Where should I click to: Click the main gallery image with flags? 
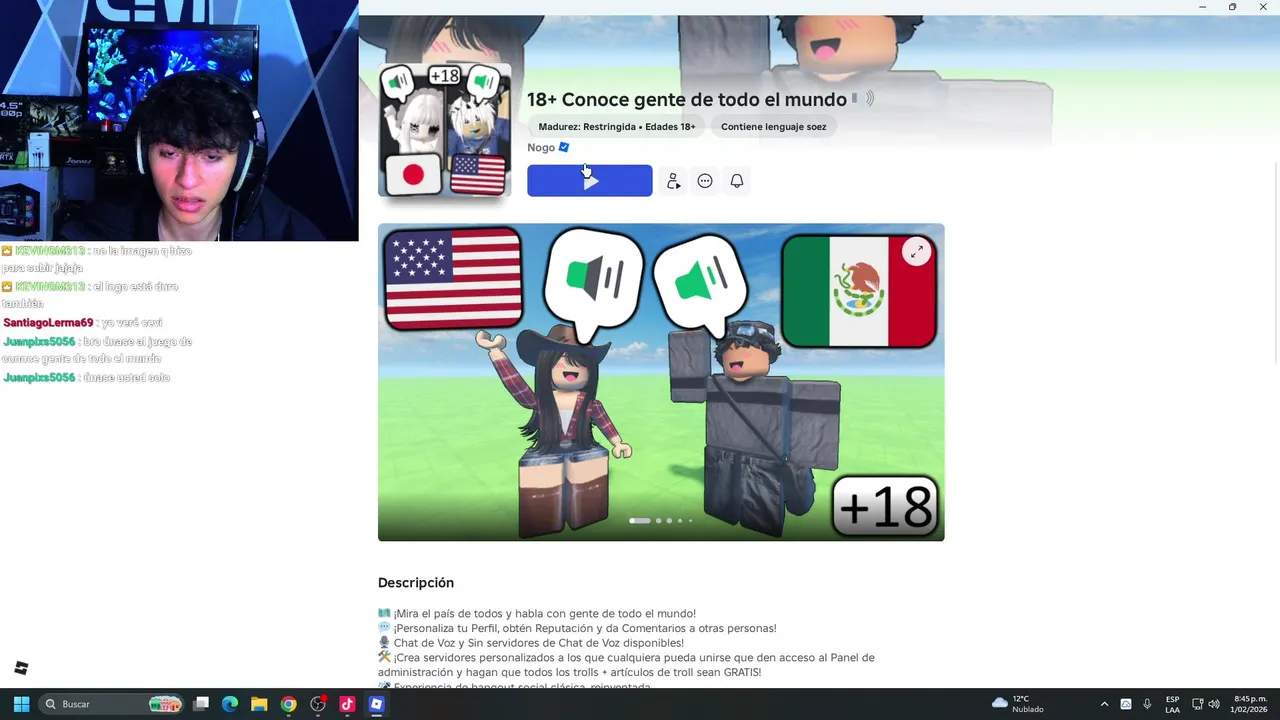click(x=661, y=382)
